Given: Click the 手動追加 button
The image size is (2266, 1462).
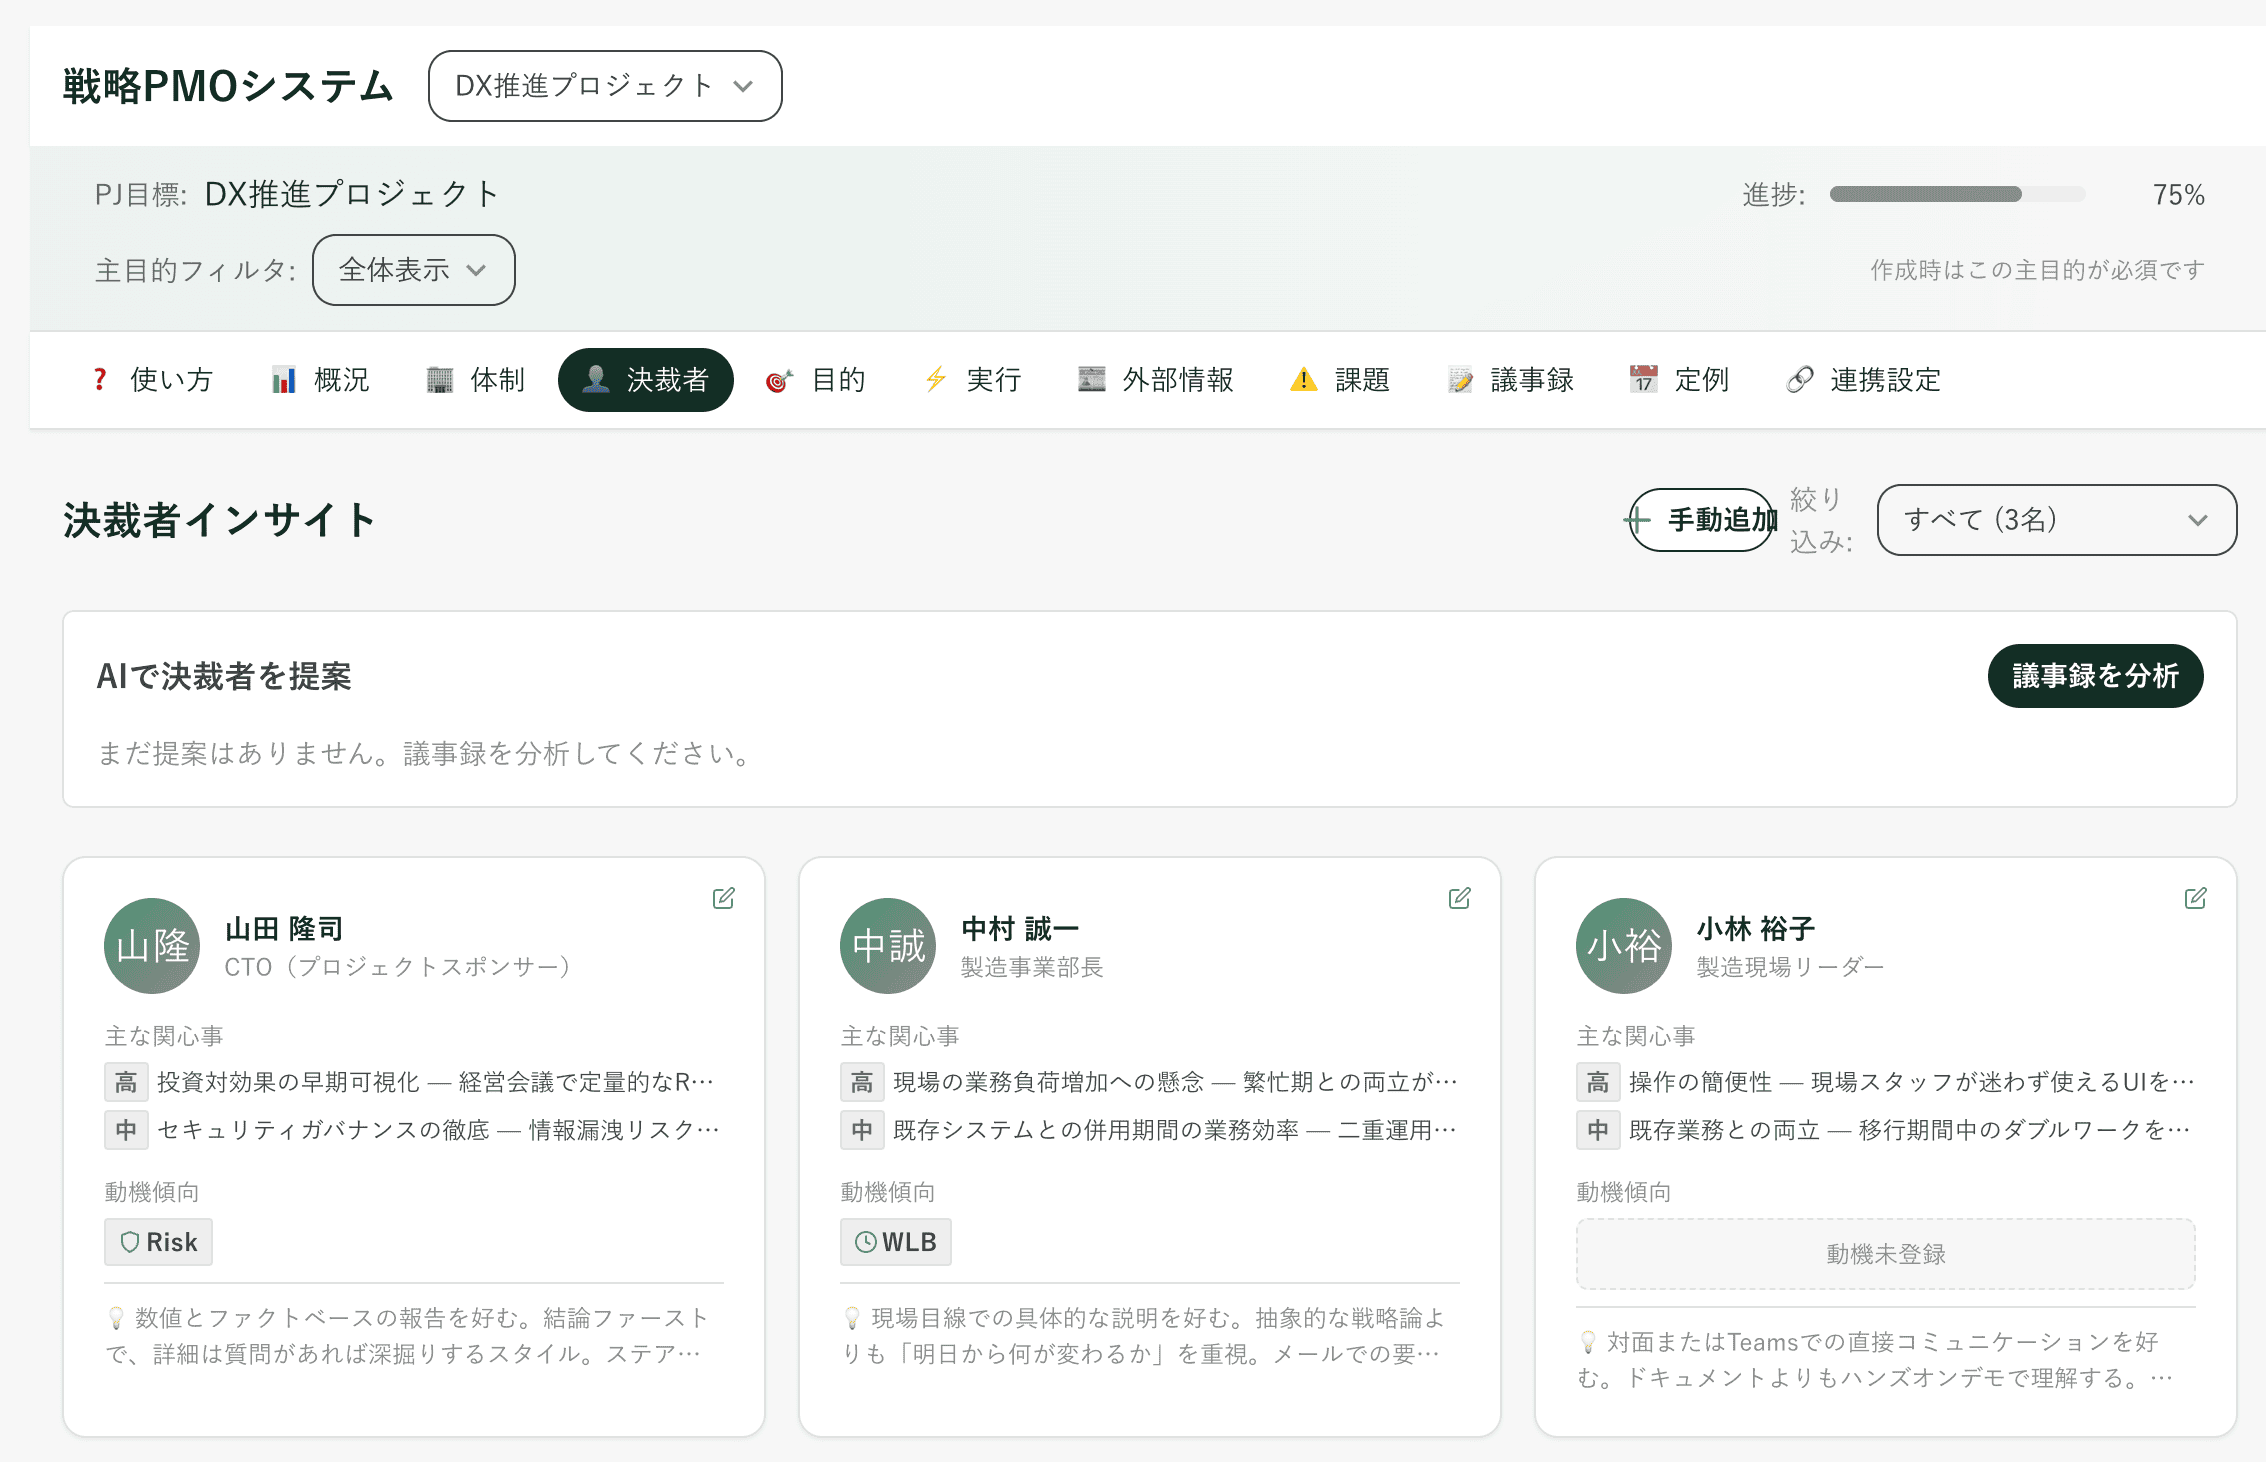Looking at the screenshot, I should (1701, 519).
